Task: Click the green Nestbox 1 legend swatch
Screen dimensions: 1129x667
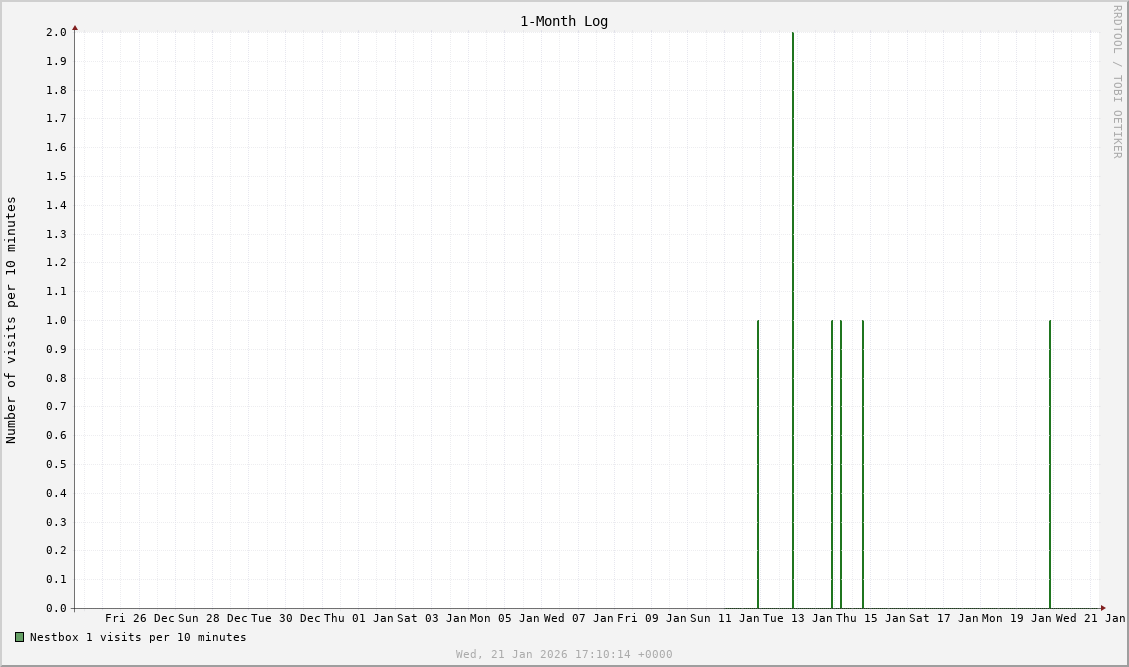Action: [19, 637]
